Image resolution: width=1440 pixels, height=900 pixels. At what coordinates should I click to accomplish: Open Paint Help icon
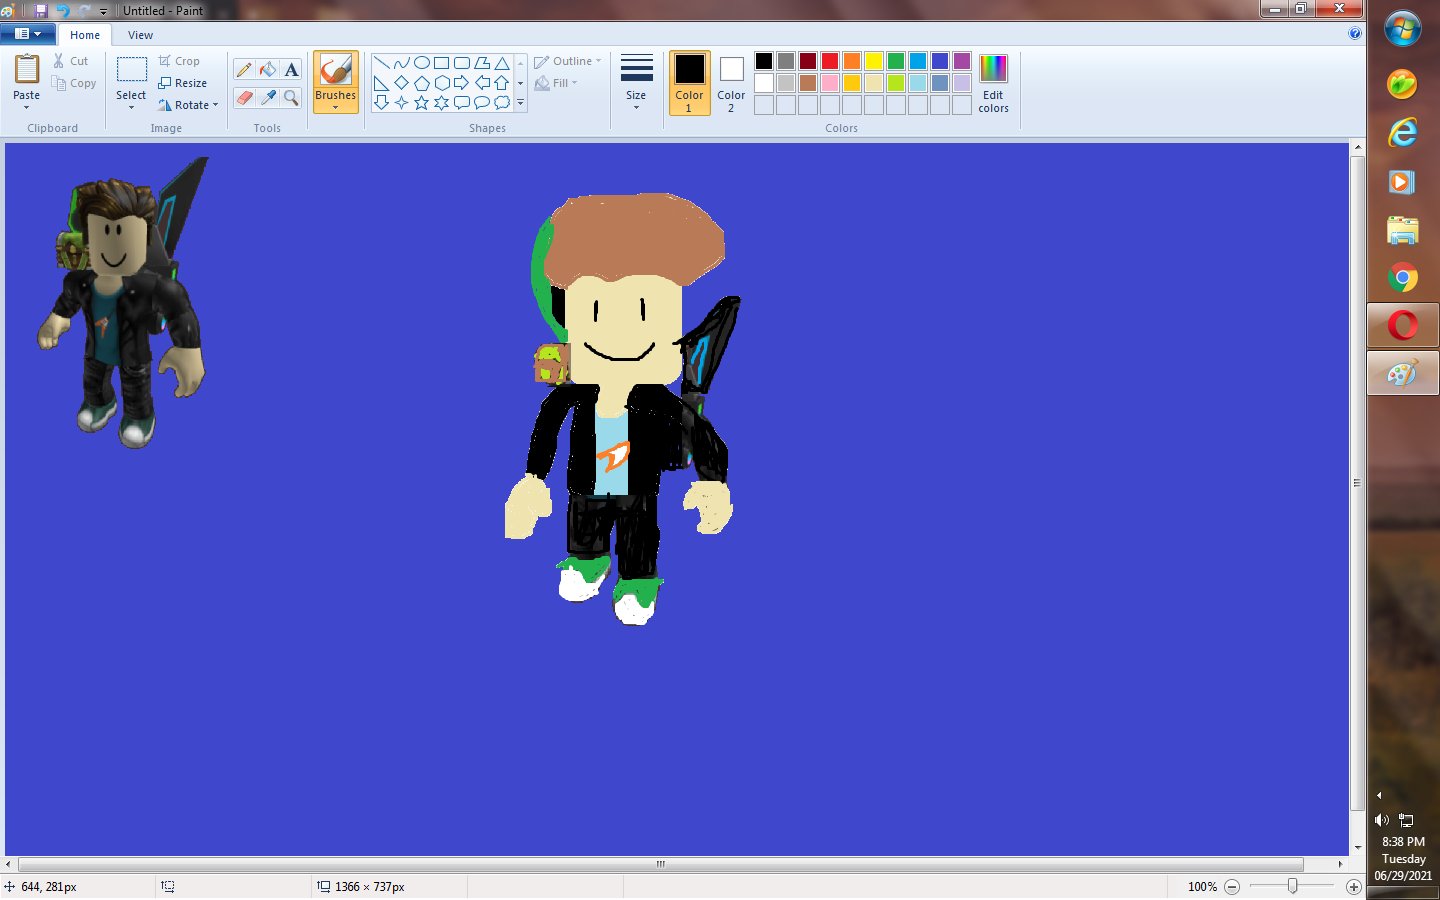coord(1355,33)
